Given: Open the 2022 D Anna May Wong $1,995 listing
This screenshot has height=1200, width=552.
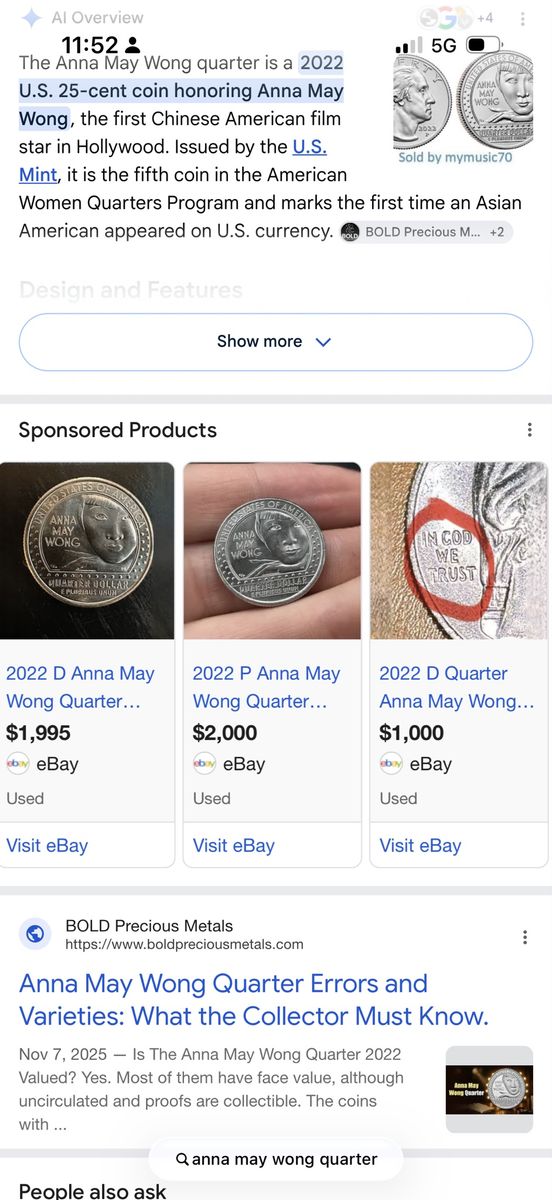Looking at the screenshot, I should 80,687.
